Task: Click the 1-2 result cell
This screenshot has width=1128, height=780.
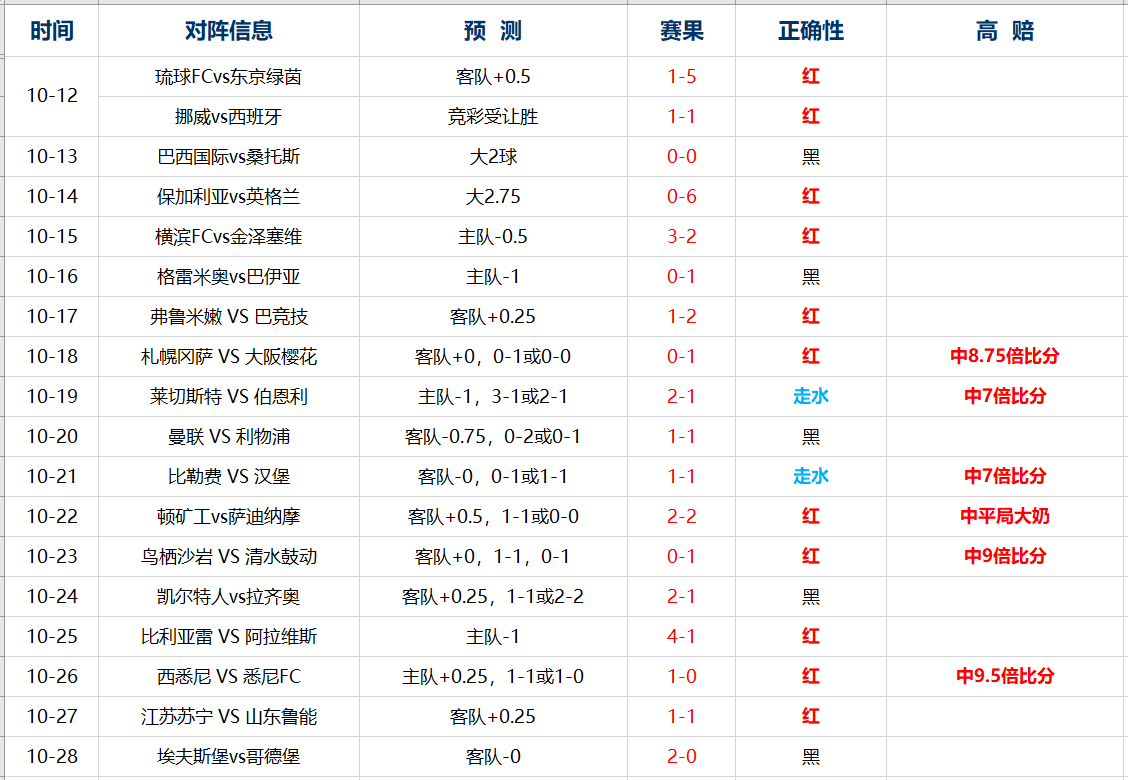Action: point(681,317)
